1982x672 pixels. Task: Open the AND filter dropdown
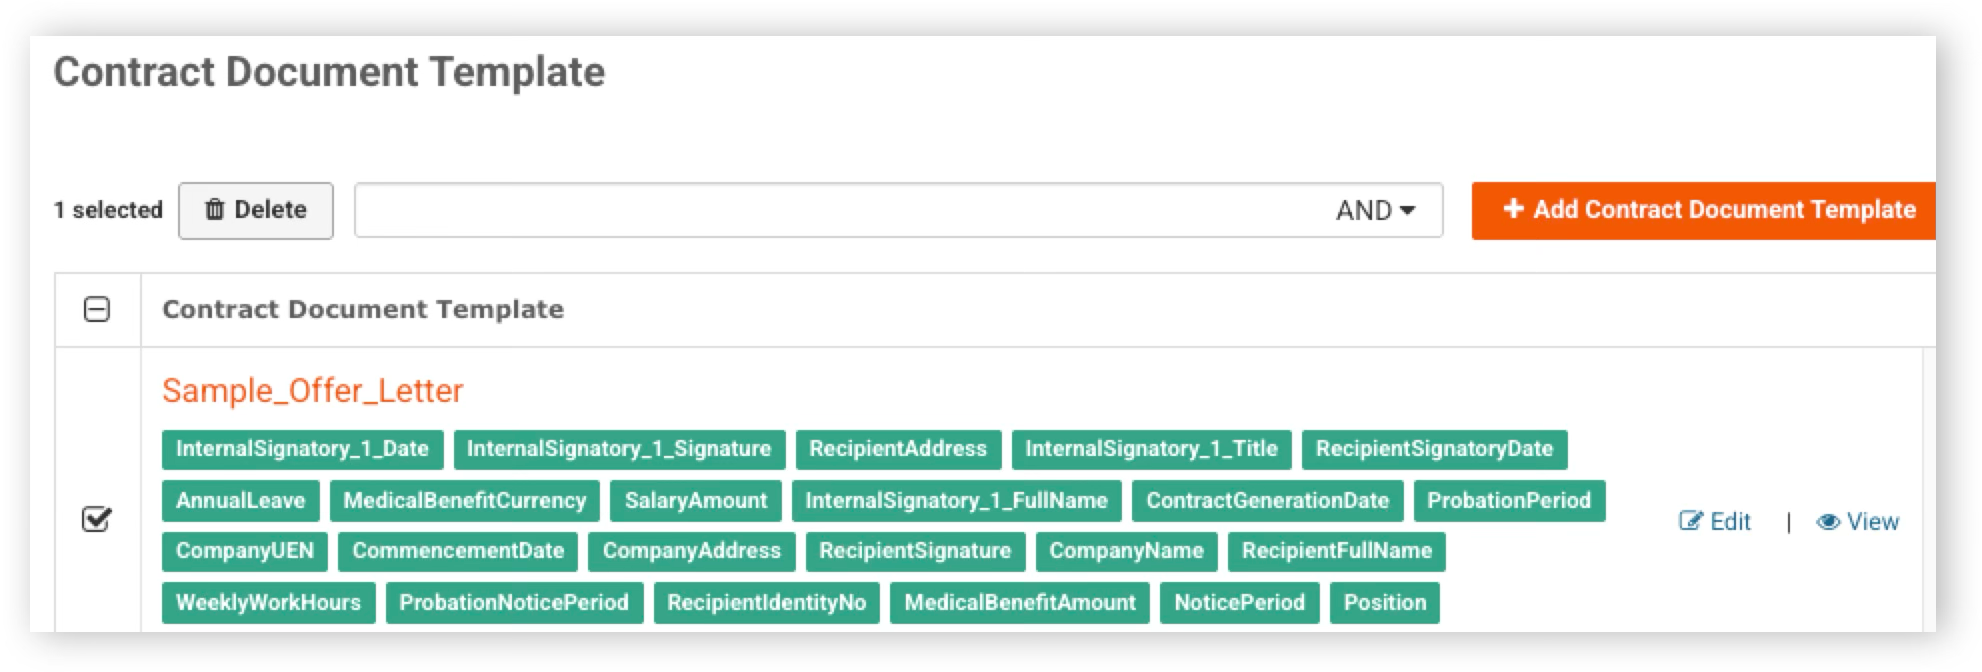click(1375, 210)
